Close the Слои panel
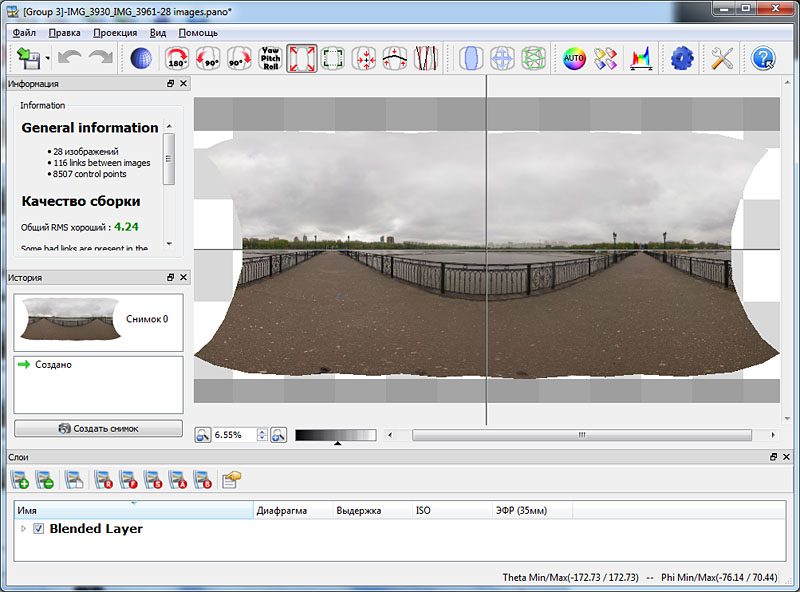The image size is (800, 592). (786, 457)
